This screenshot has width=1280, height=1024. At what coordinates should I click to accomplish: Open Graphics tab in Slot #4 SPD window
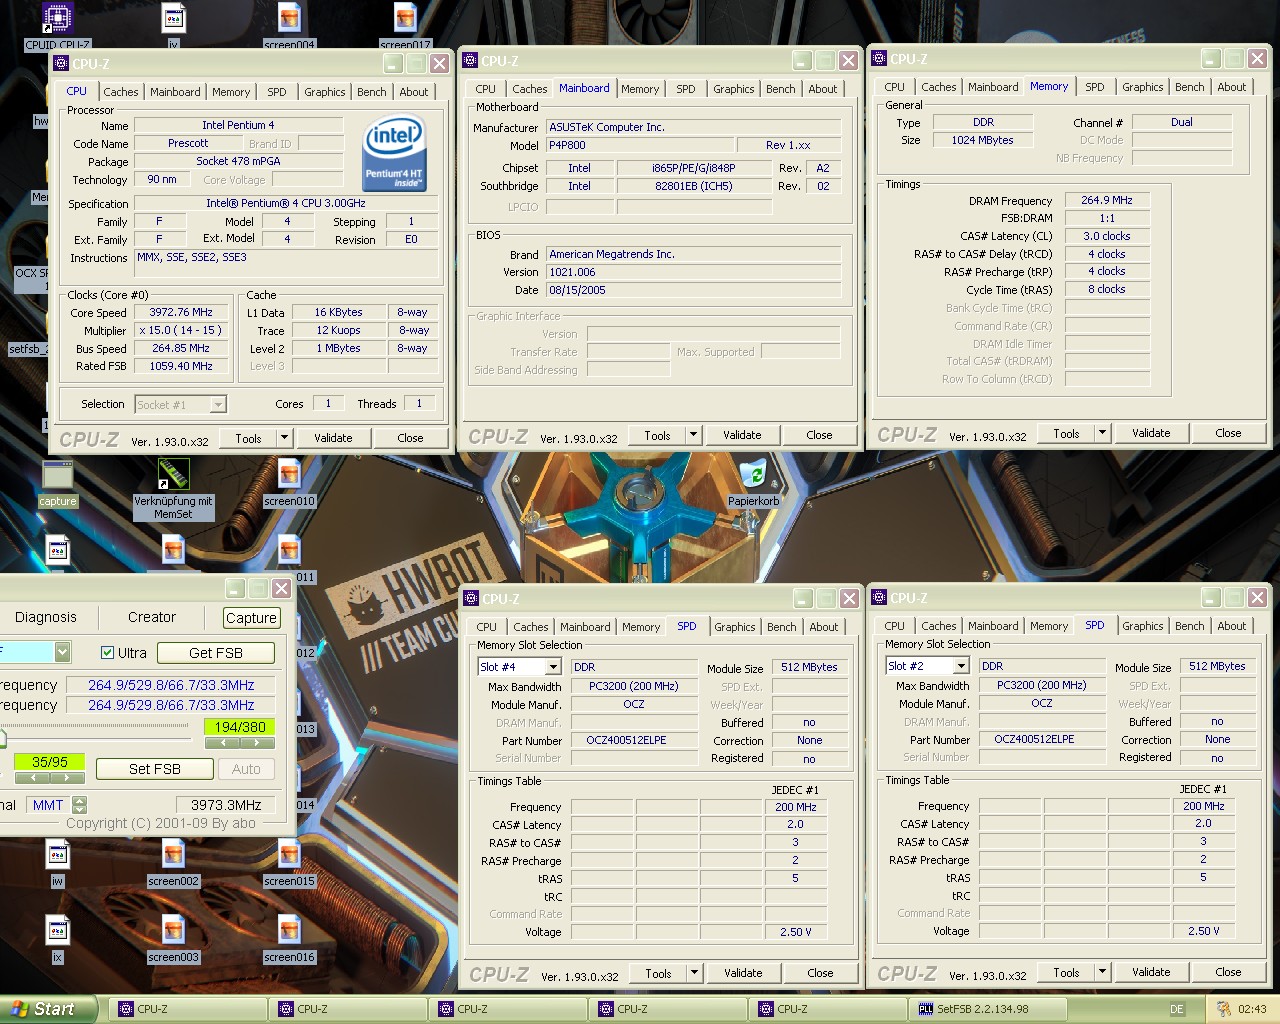click(x=735, y=627)
